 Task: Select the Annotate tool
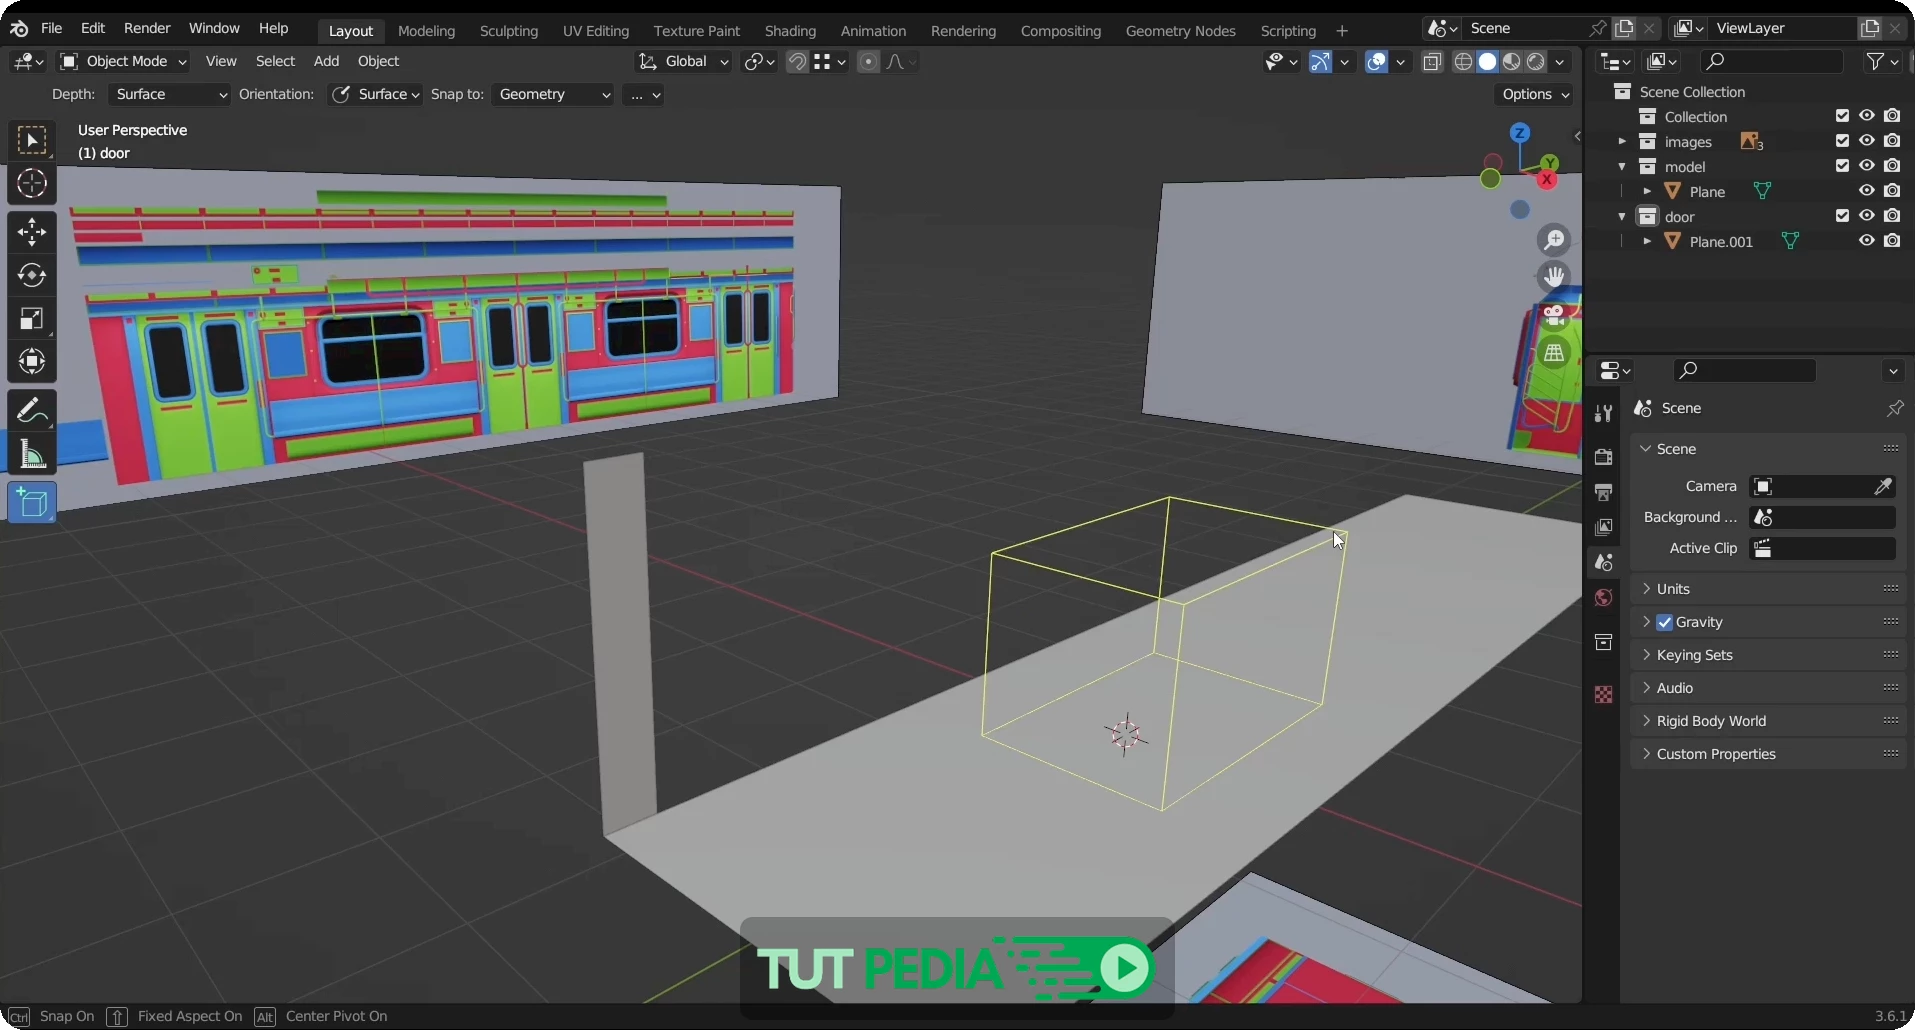32,410
